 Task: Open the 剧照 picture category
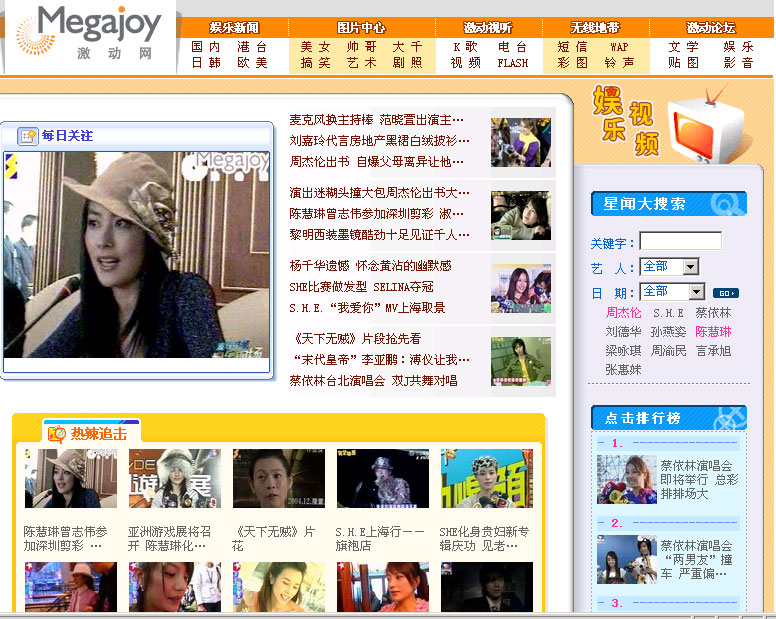pyautogui.click(x=408, y=63)
